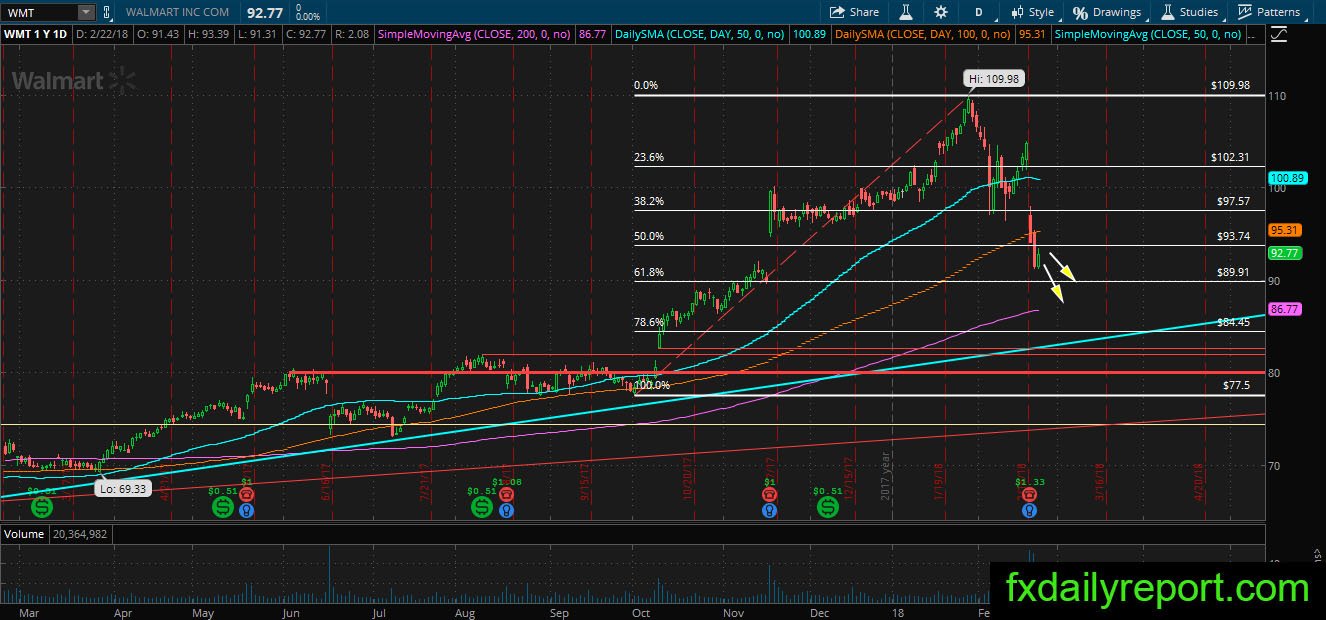Viewport: 1326px width, 620px height.
Task: Click the green dividend icon in December
Action: pos(827,508)
